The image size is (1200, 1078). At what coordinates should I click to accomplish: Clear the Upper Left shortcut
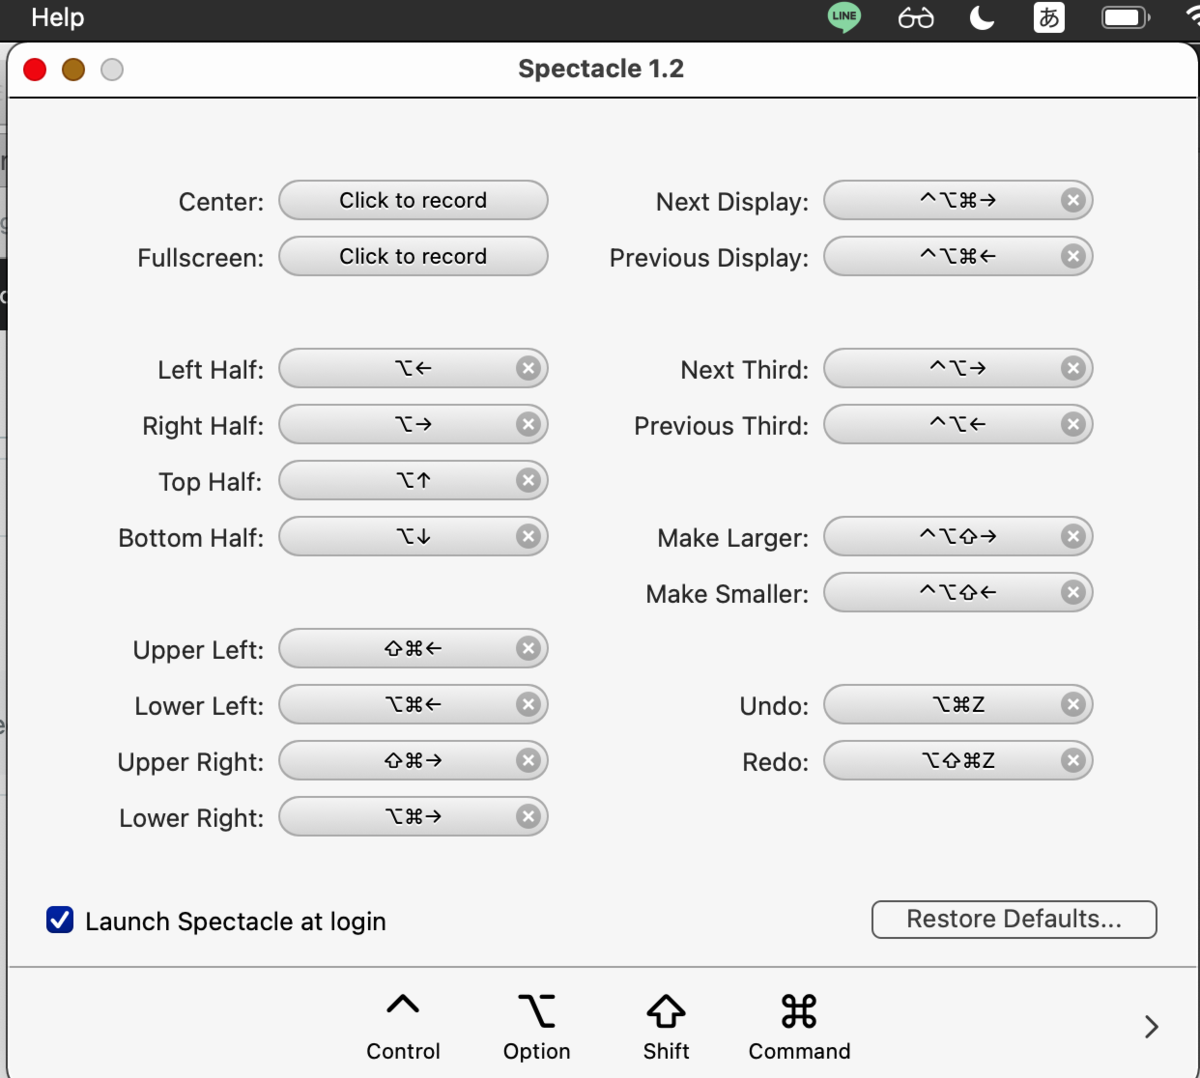[x=528, y=649]
